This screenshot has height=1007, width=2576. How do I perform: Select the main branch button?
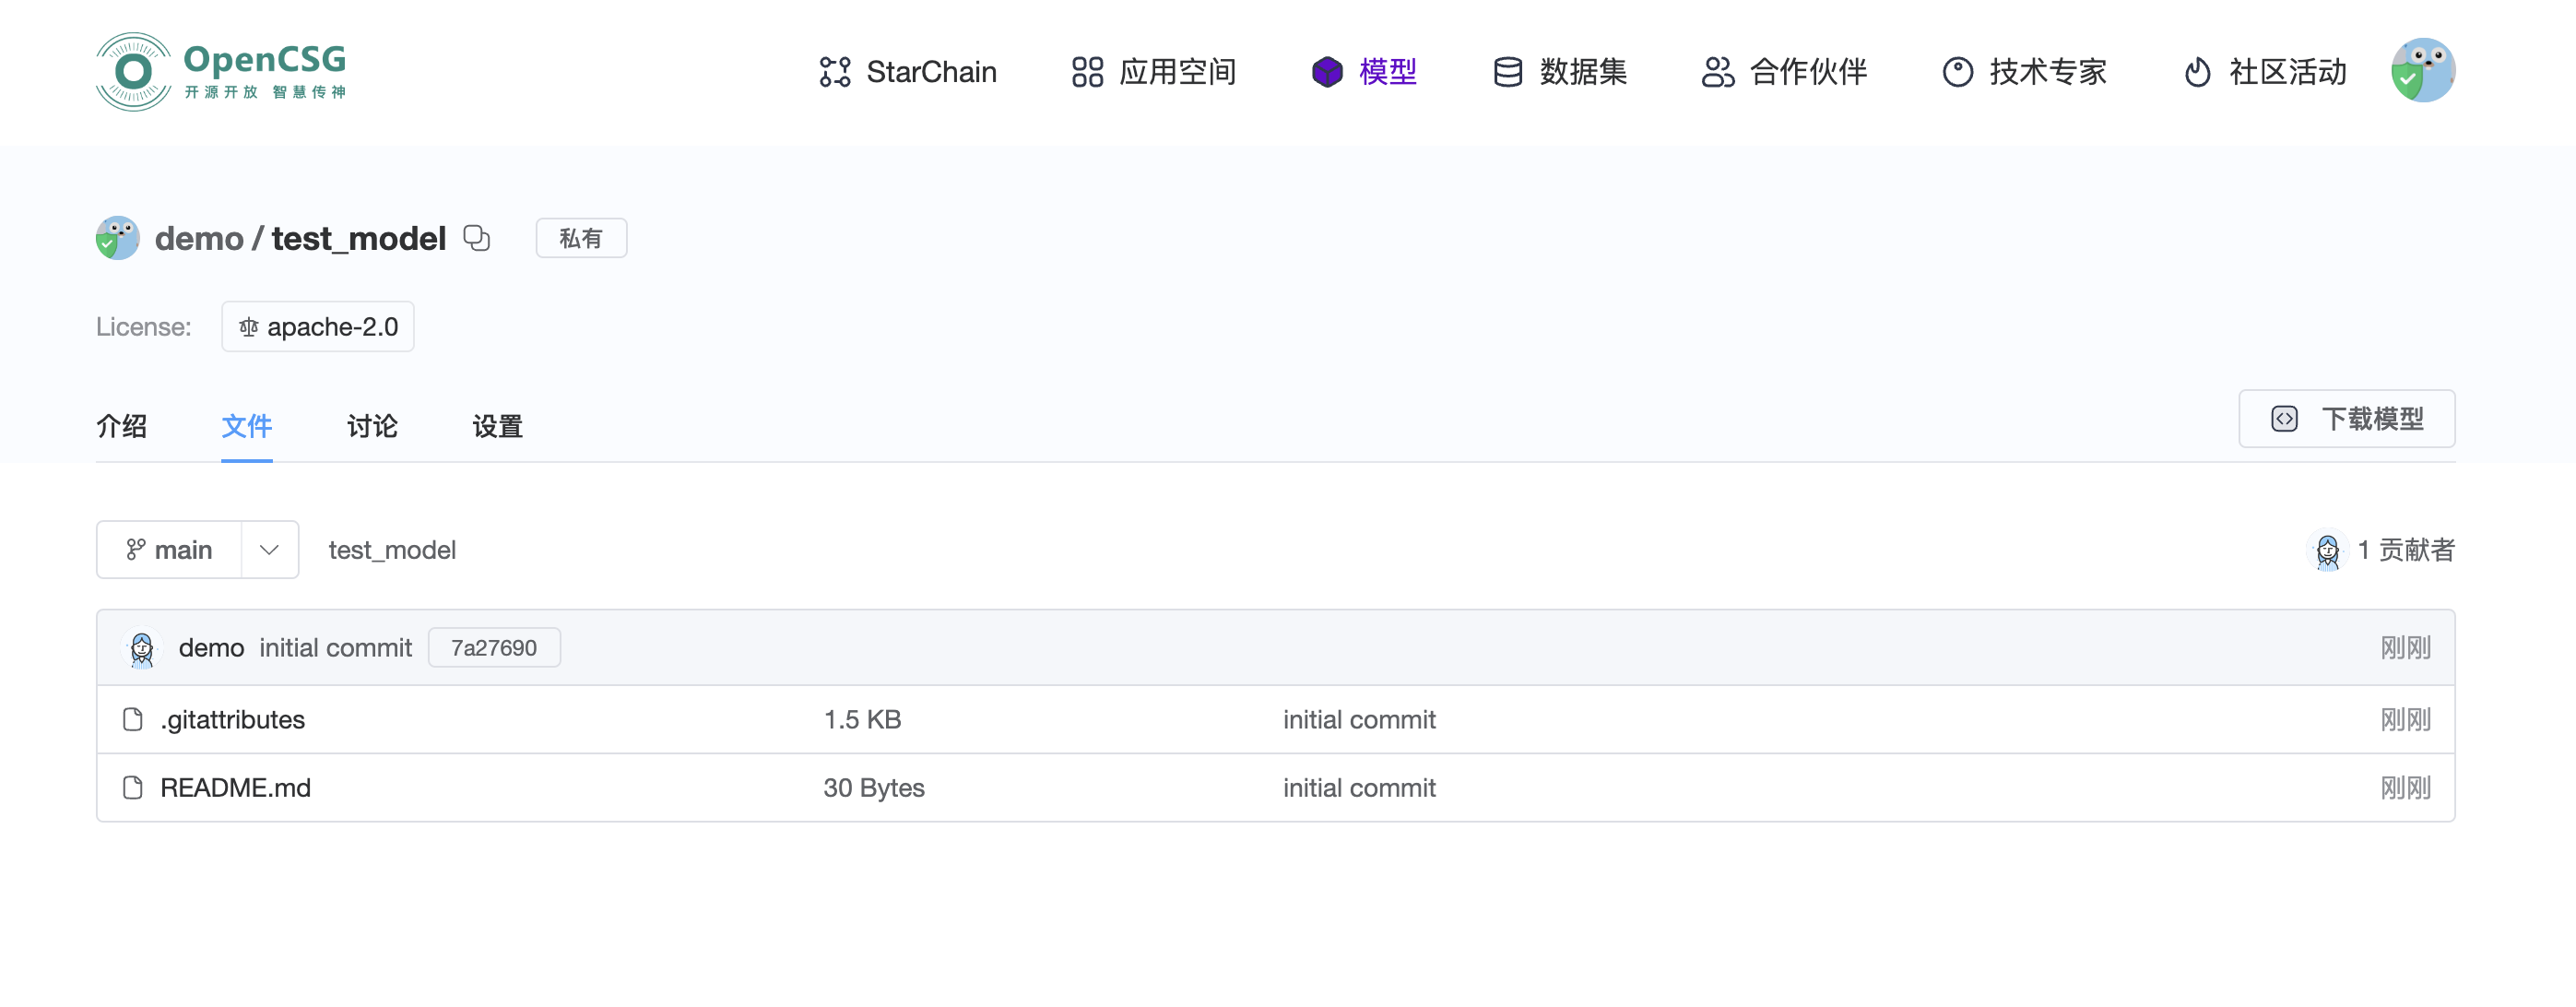170,550
